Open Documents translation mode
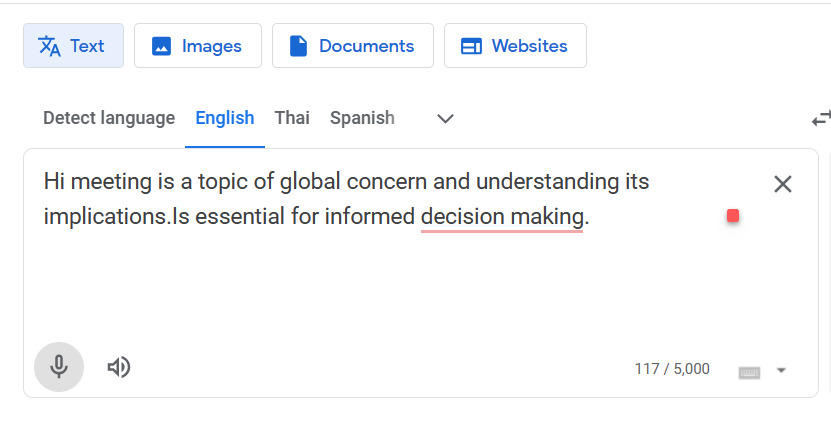 tap(353, 46)
